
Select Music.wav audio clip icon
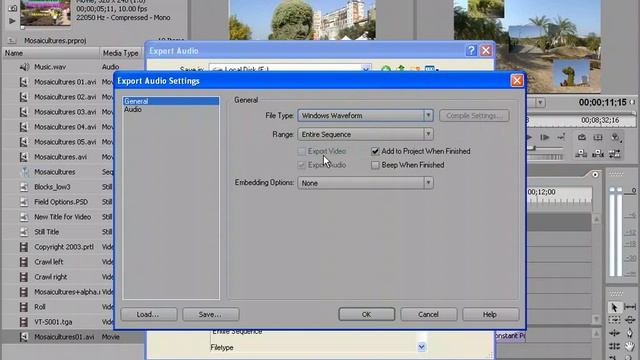pos(24,67)
